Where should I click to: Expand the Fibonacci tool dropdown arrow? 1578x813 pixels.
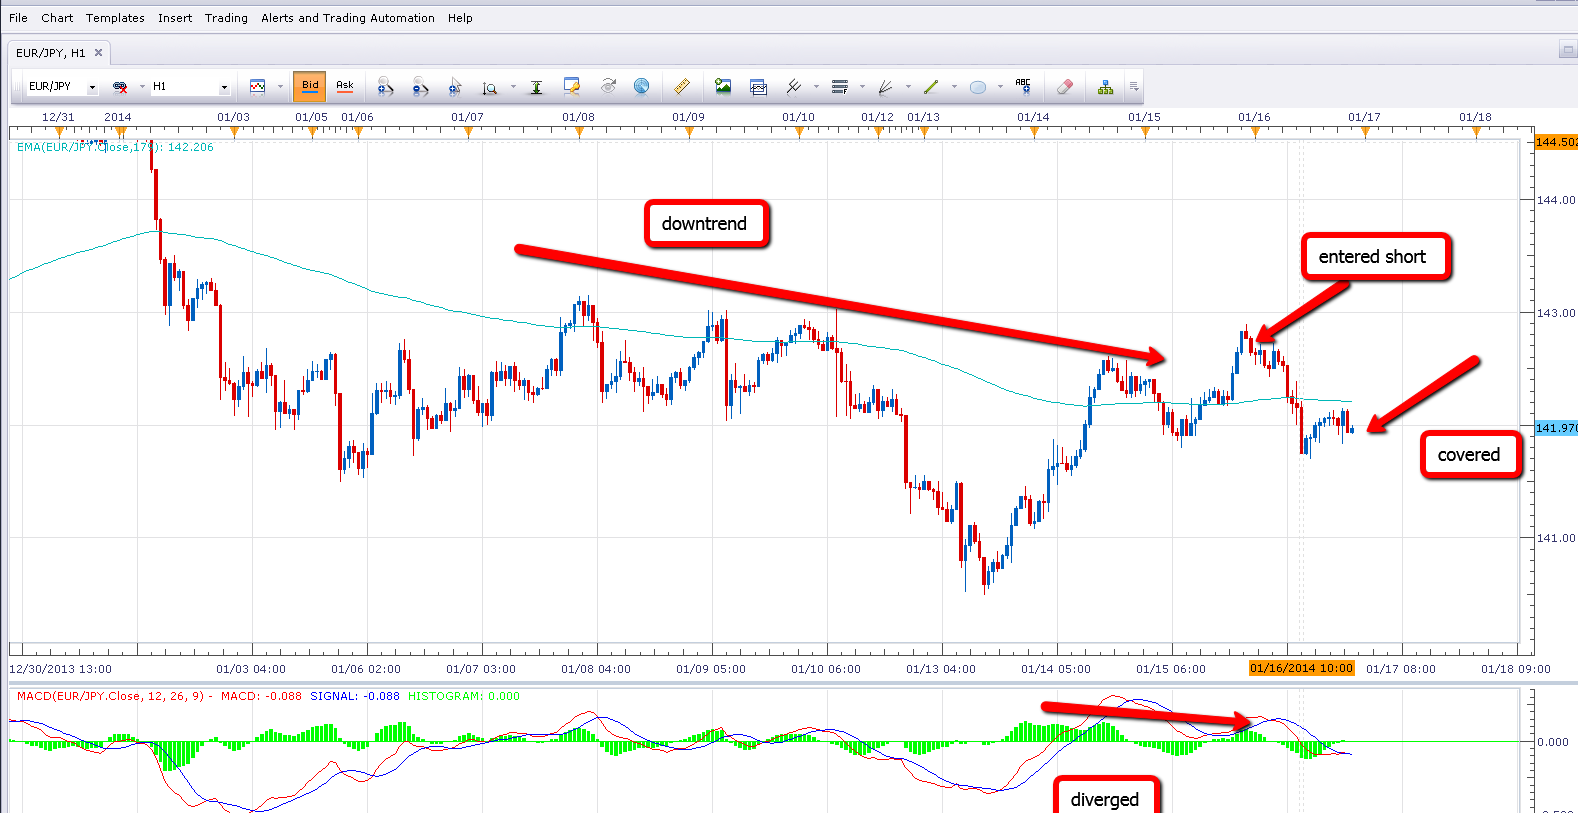coord(862,87)
